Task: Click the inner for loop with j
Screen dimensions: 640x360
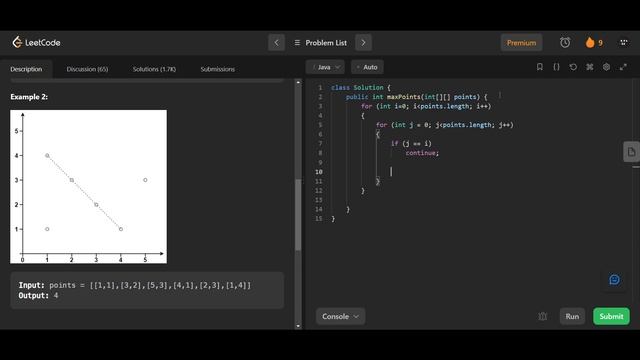Action: tap(444, 125)
